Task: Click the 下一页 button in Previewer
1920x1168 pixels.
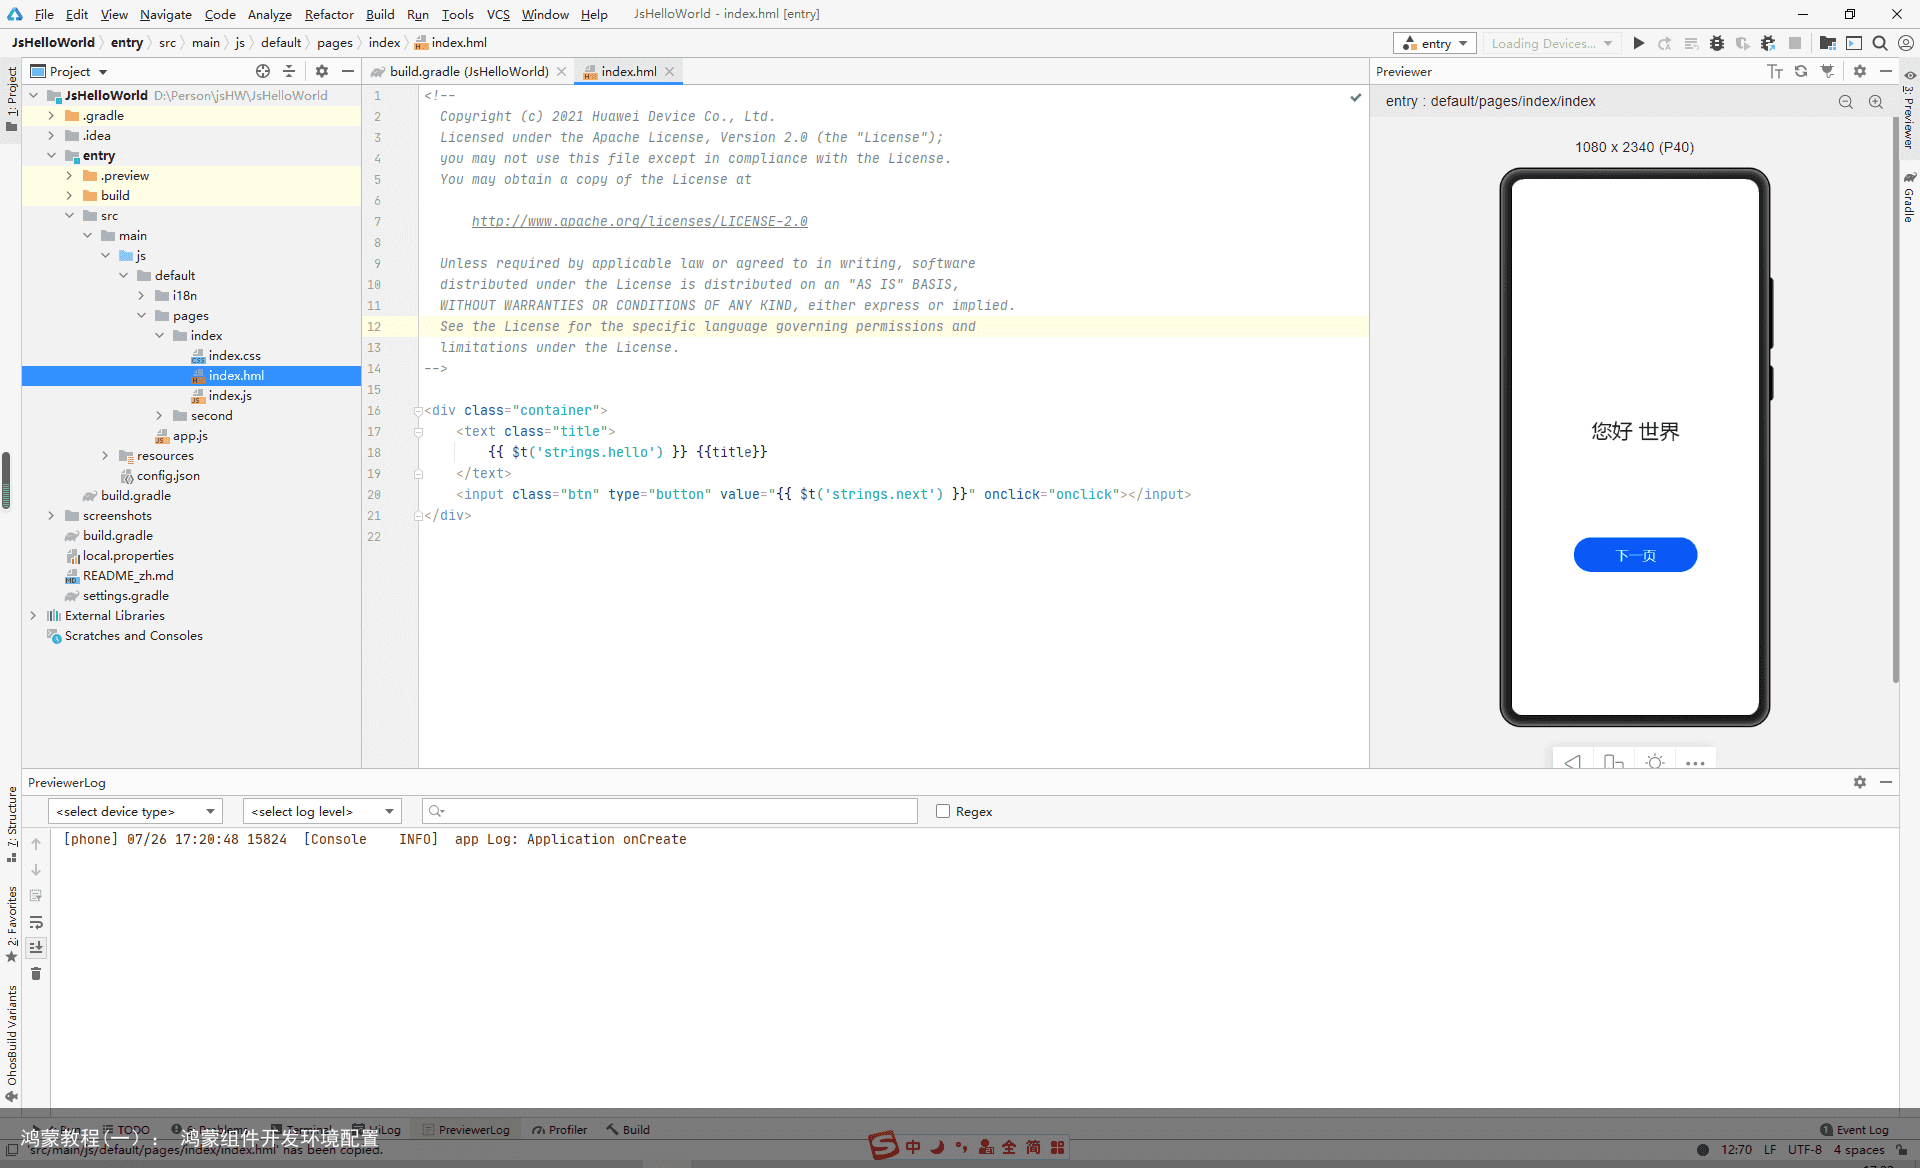Action: 1635,554
